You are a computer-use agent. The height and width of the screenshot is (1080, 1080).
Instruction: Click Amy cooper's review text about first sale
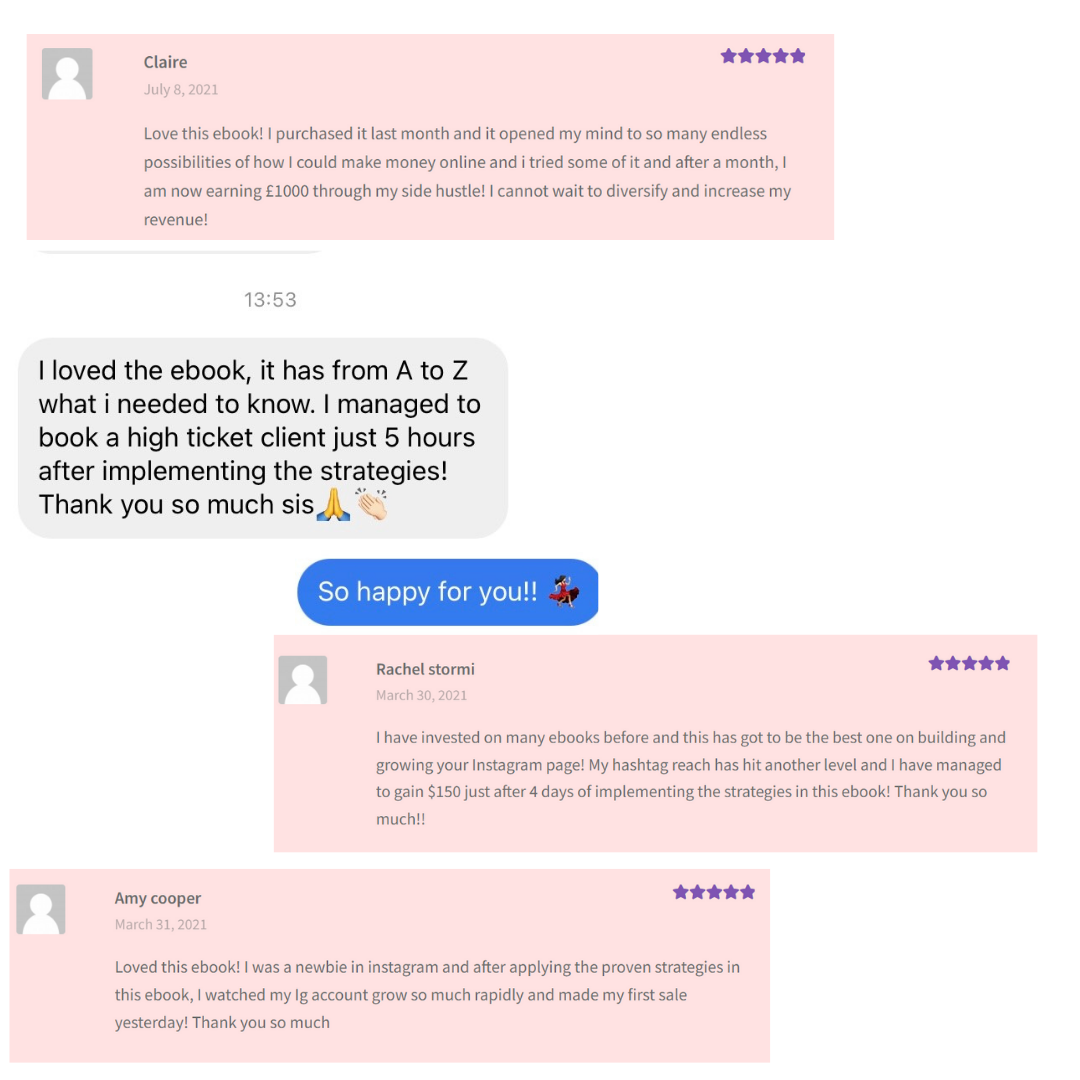(x=427, y=995)
